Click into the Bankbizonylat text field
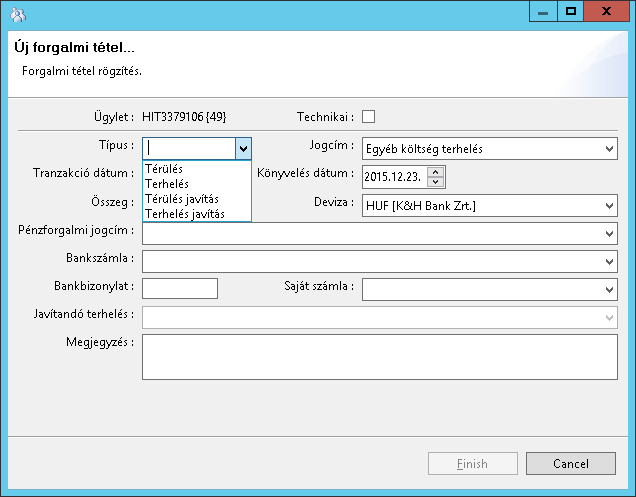The width and height of the screenshot is (636, 497). [x=180, y=289]
